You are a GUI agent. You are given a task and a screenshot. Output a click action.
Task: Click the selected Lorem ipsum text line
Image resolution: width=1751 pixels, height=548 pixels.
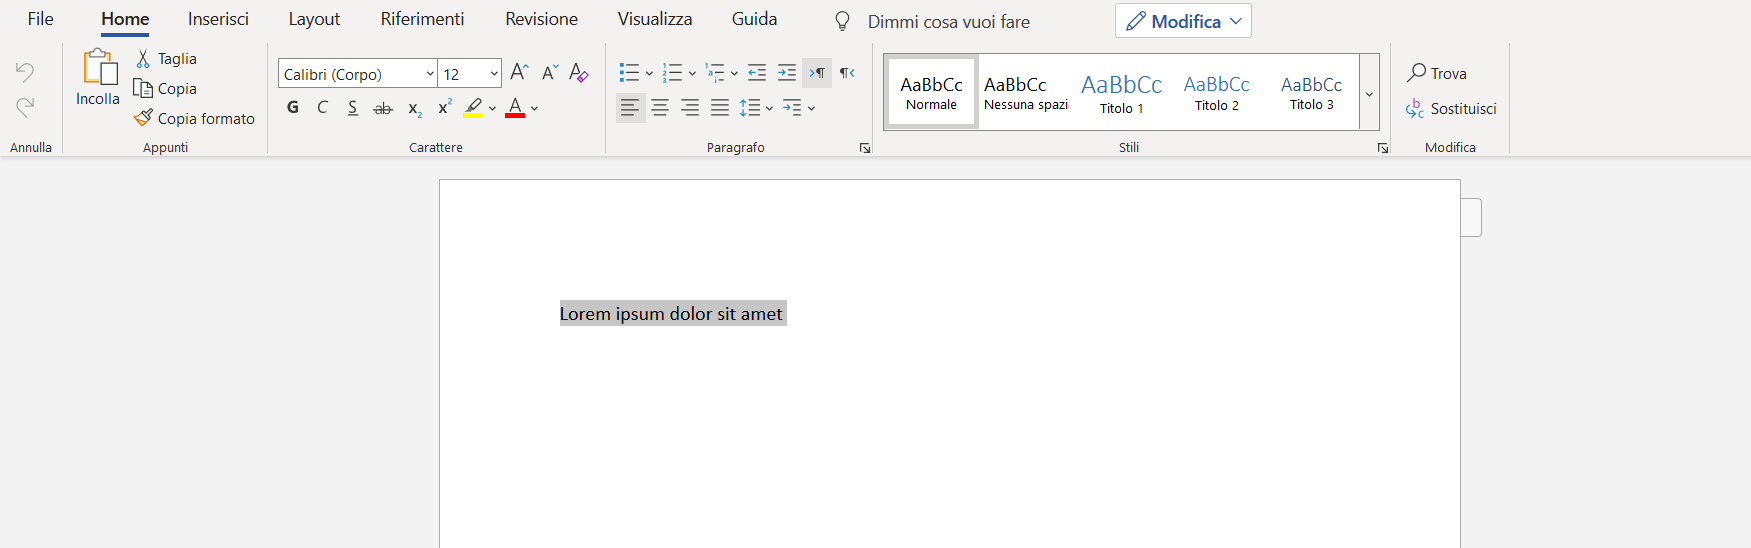tap(672, 314)
